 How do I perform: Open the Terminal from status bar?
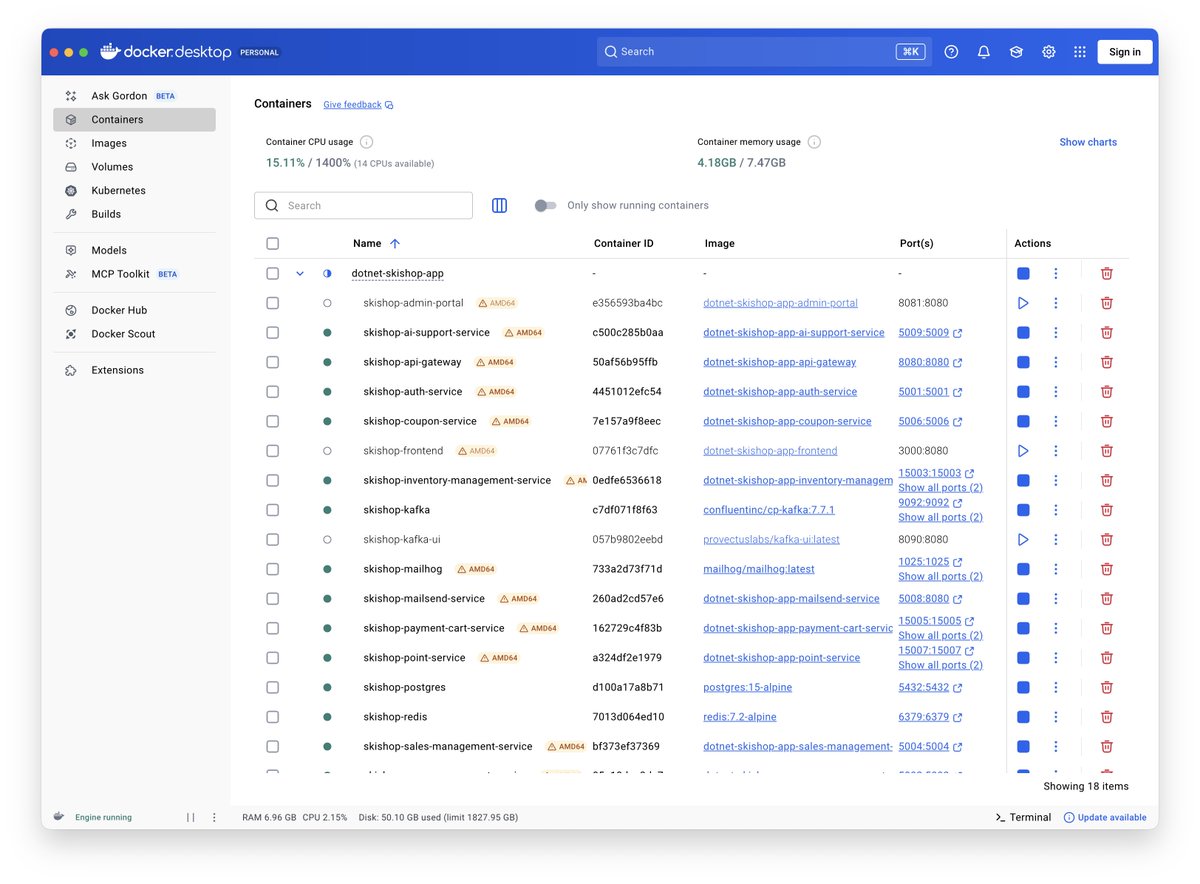(1023, 817)
